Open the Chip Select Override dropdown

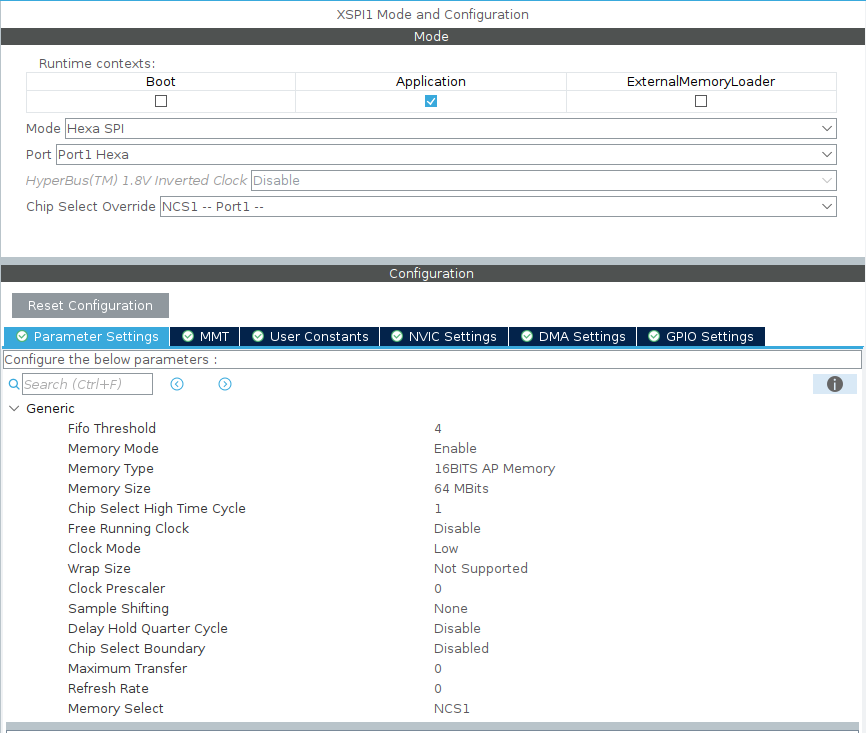826,206
